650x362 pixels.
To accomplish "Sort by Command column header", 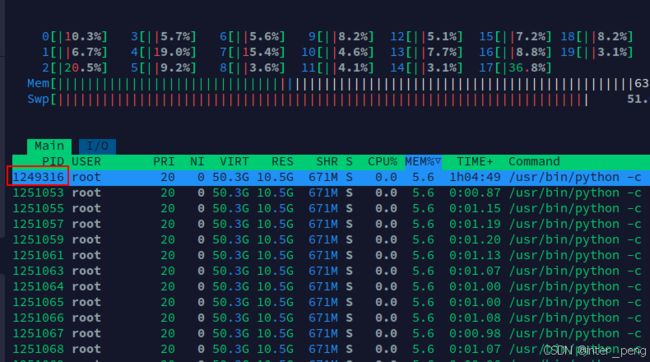I will pos(534,161).
